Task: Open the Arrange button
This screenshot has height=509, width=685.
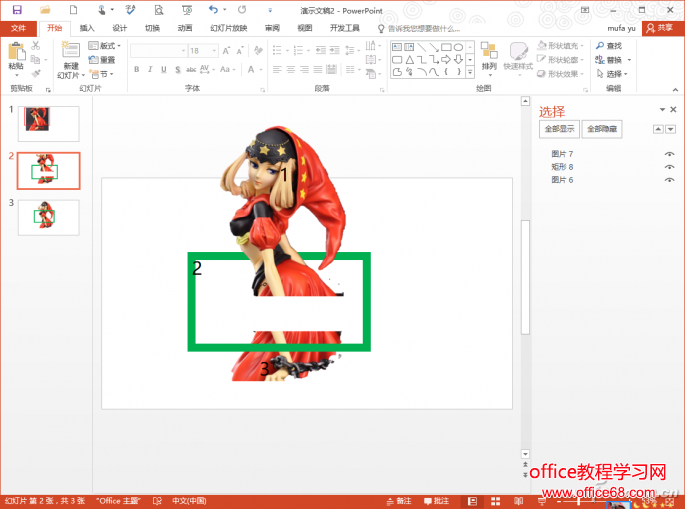Action: point(489,59)
